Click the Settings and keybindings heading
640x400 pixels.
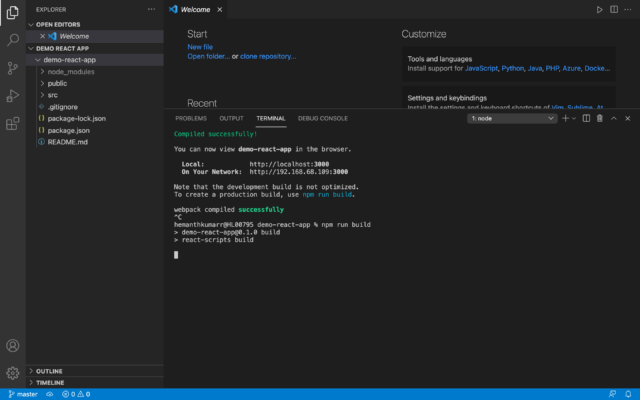pyautogui.click(x=447, y=98)
